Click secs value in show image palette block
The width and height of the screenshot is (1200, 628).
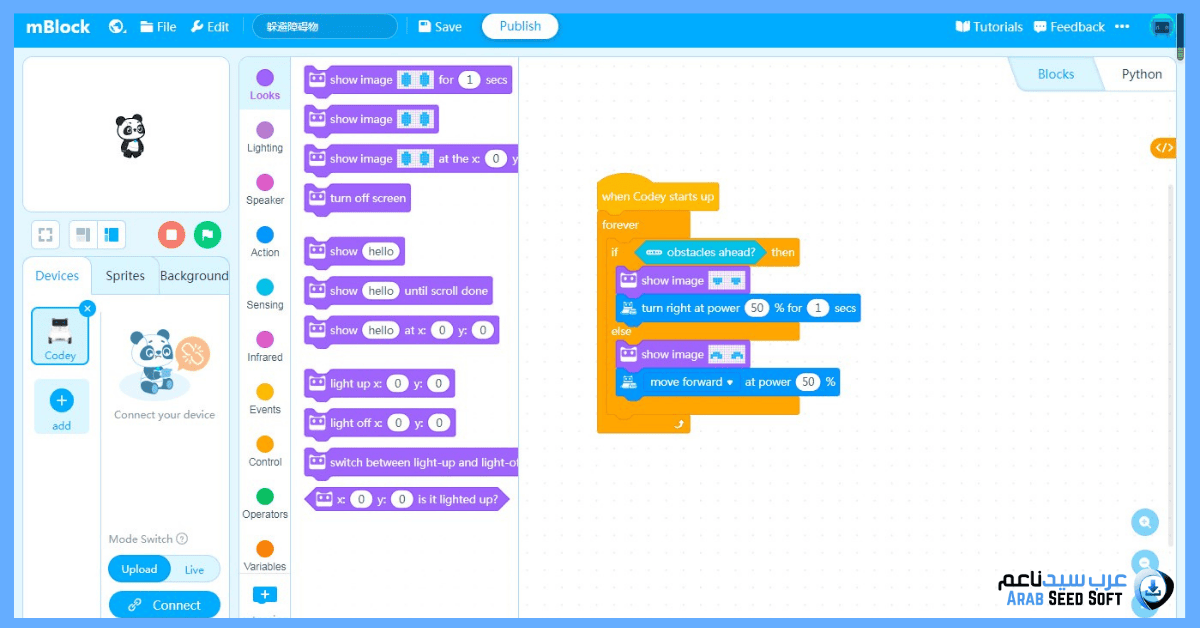pos(470,80)
